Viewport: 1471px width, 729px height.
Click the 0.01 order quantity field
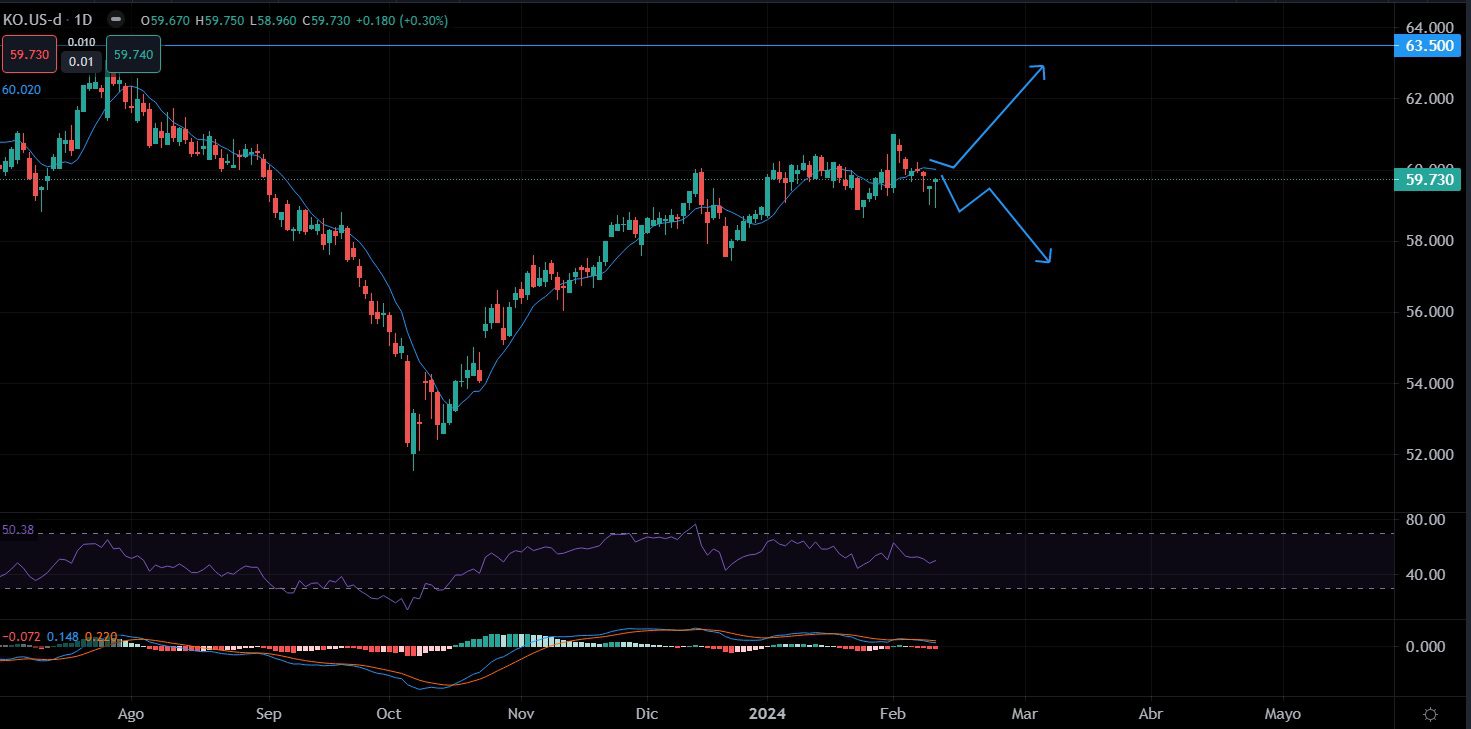pyautogui.click(x=80, y=62)
